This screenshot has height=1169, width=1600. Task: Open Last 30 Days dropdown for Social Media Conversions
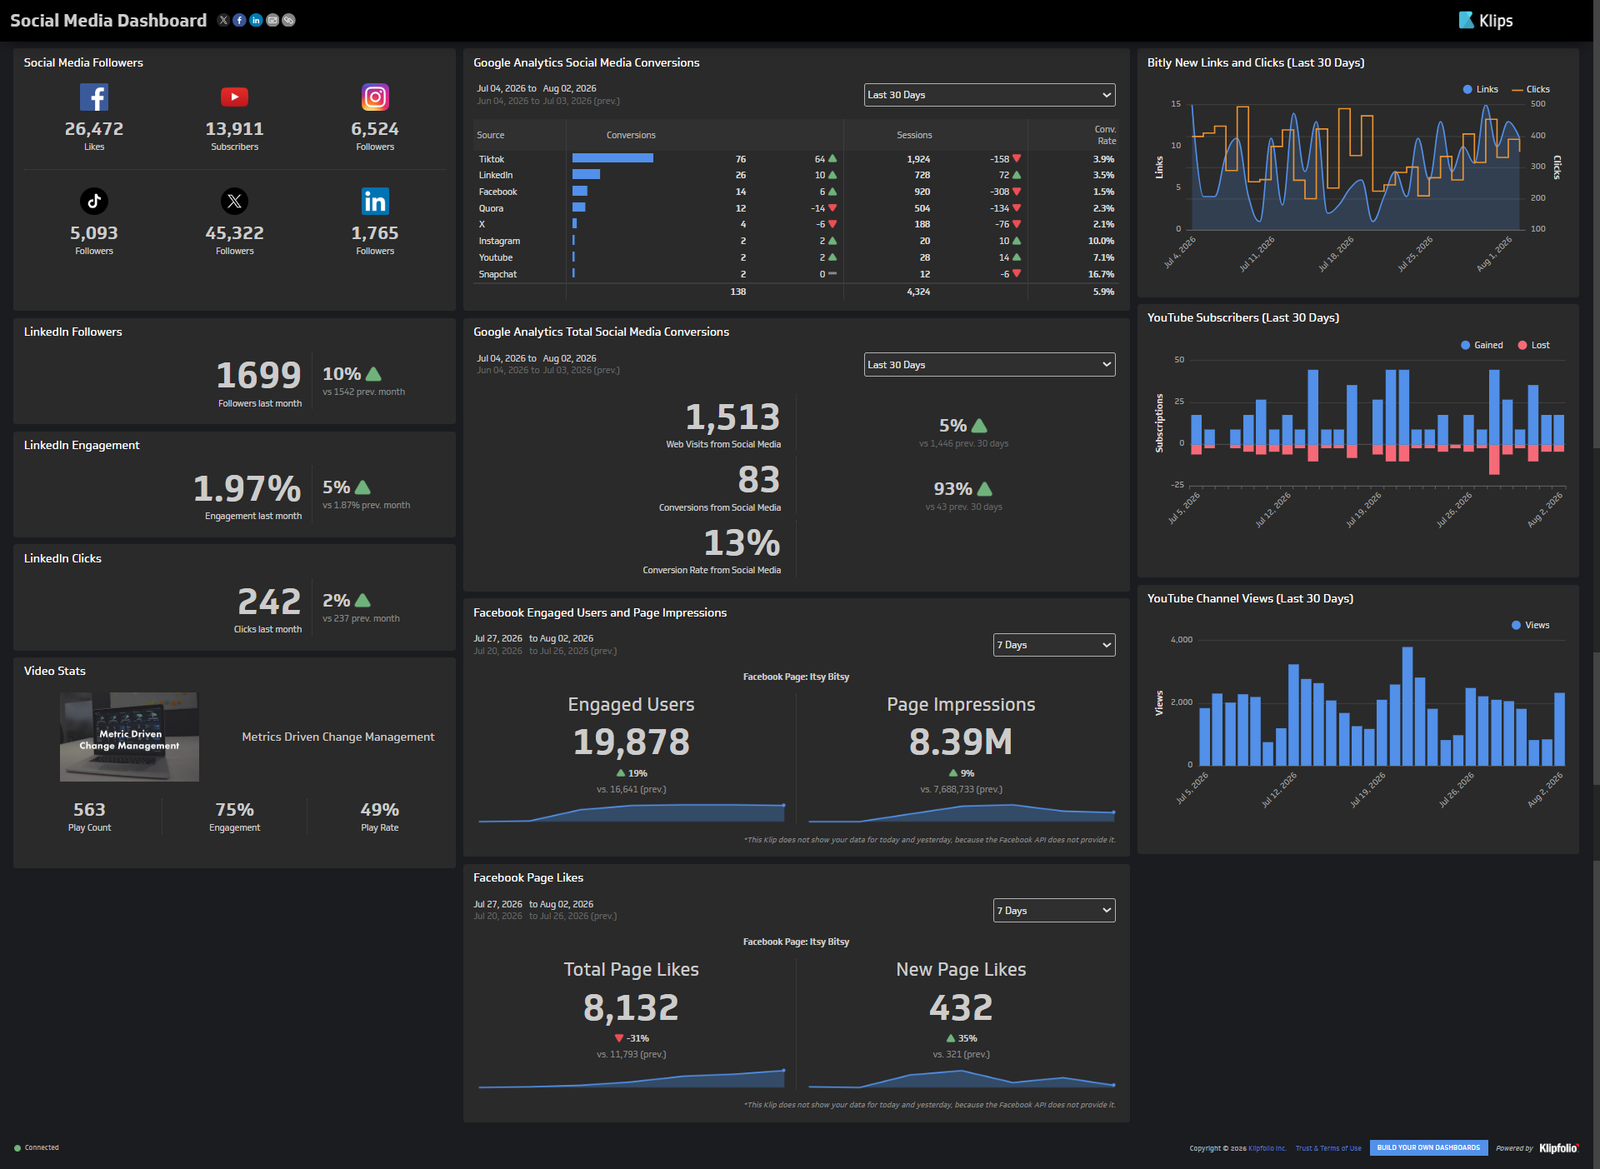pos(989,95)
